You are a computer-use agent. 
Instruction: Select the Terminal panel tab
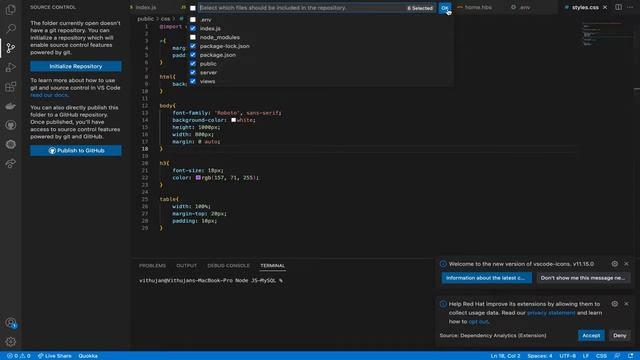272,266
